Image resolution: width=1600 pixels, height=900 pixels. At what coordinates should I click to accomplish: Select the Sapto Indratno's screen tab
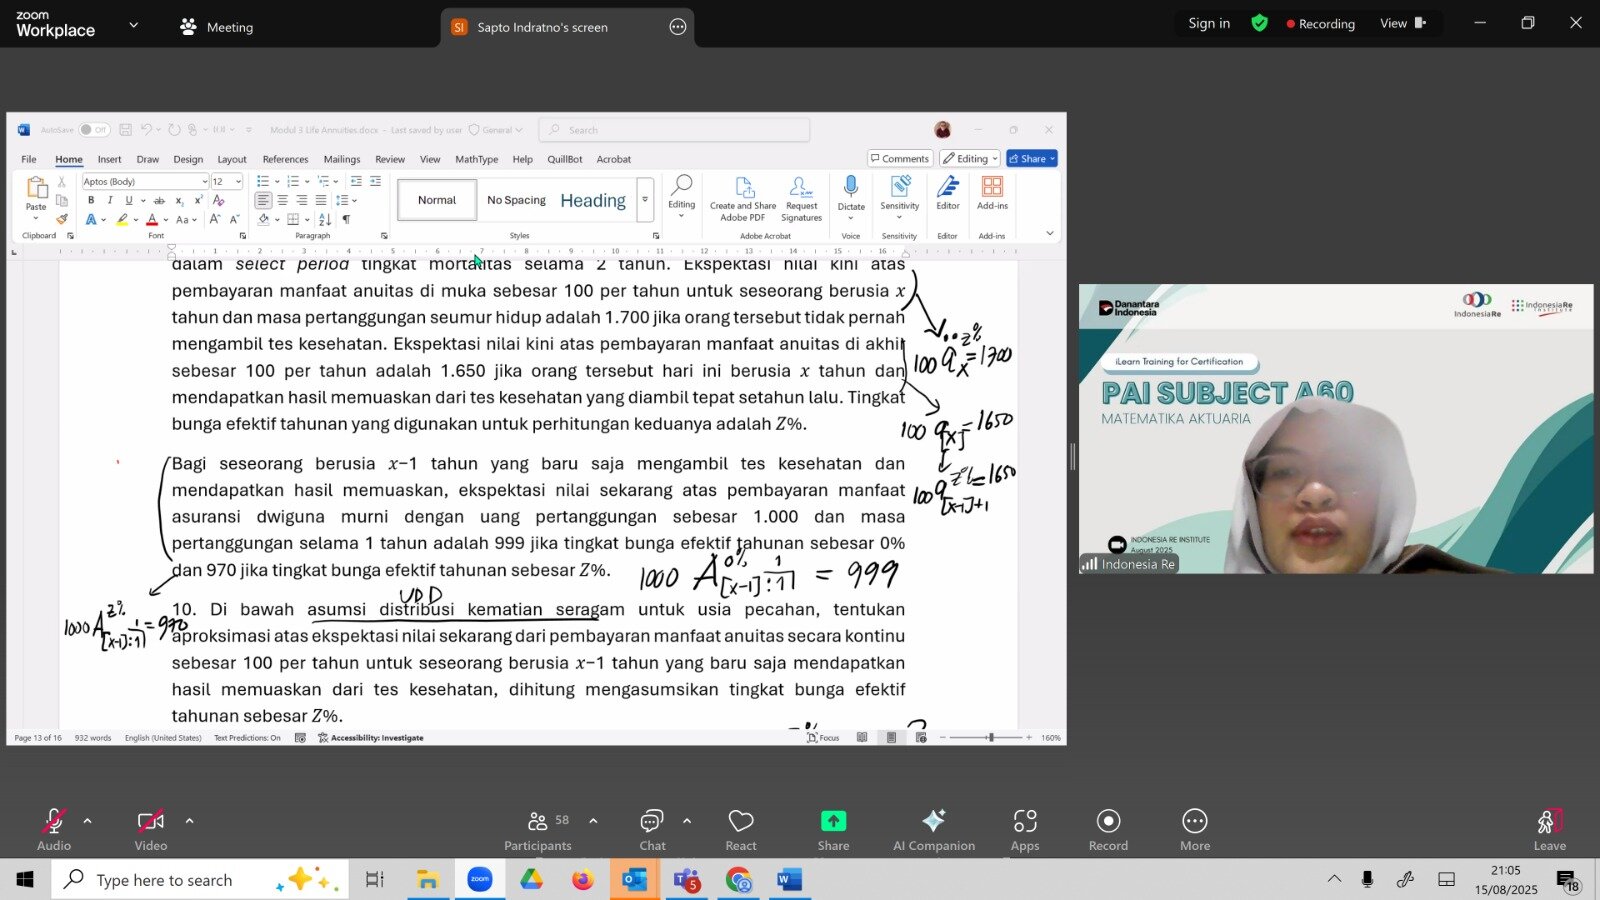pos(542,27)
